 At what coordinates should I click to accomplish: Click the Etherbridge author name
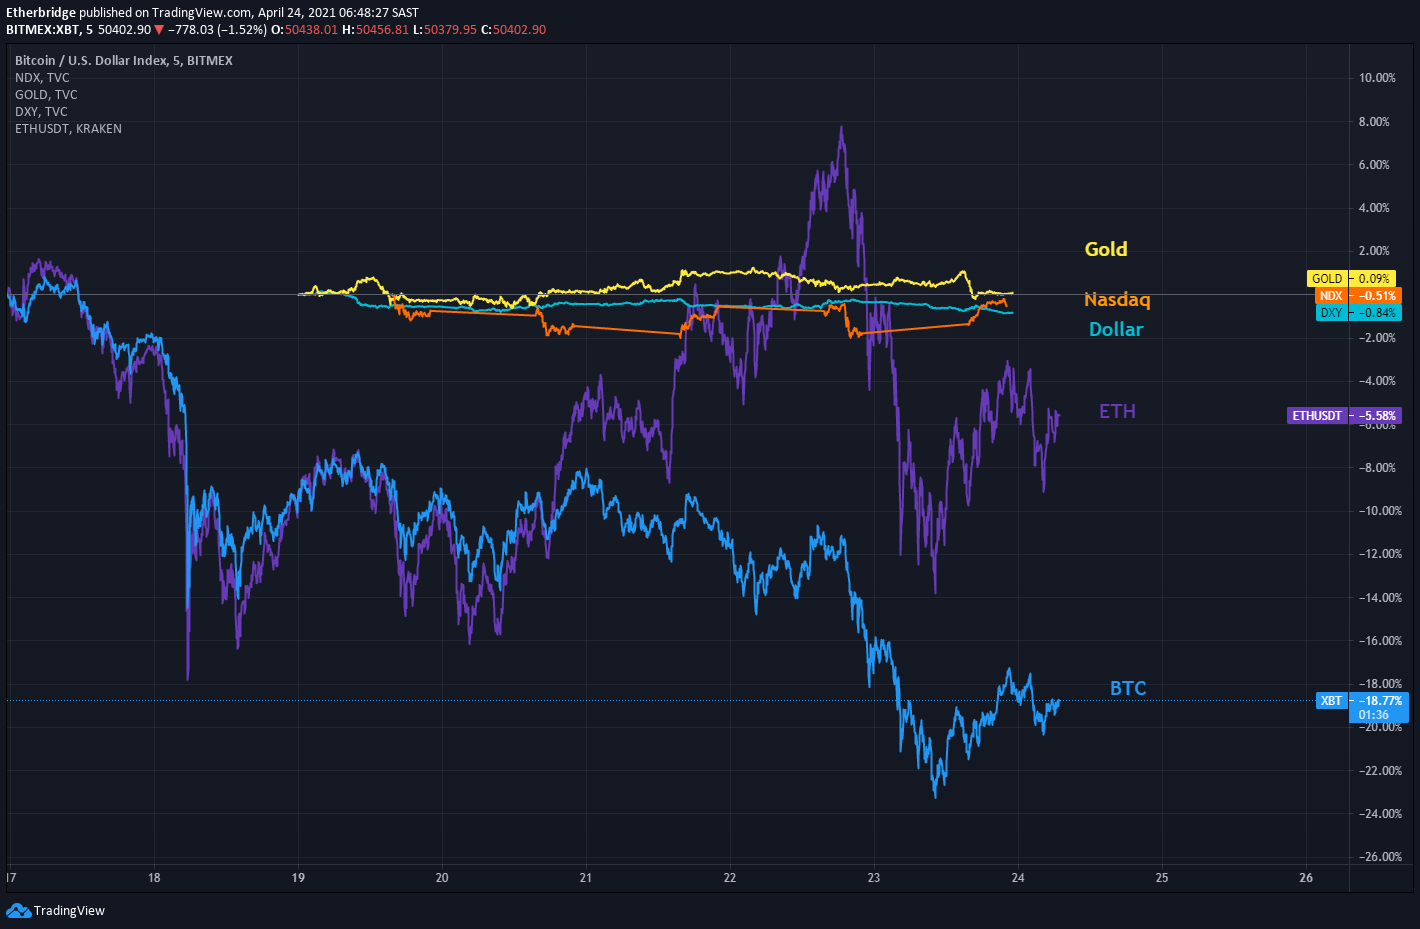[41, 13]
